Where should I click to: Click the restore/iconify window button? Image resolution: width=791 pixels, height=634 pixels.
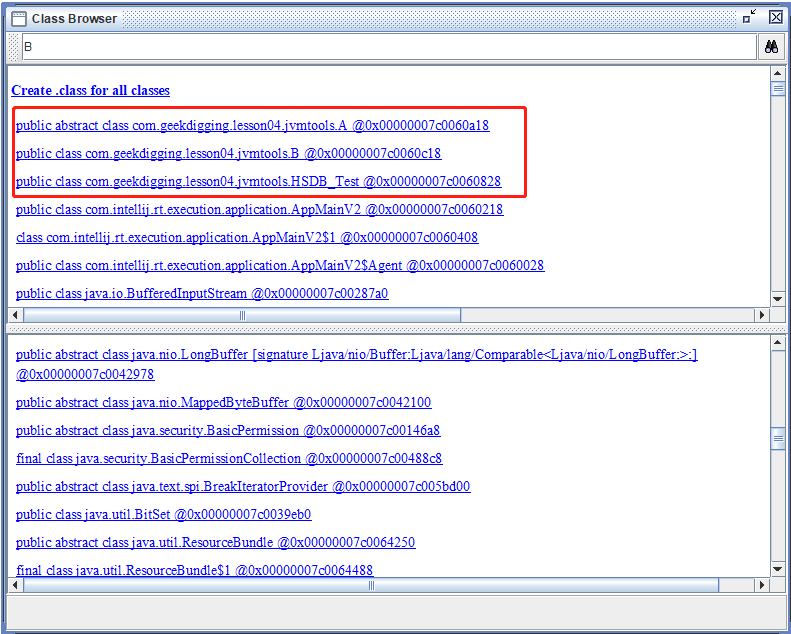pos(750,17)
